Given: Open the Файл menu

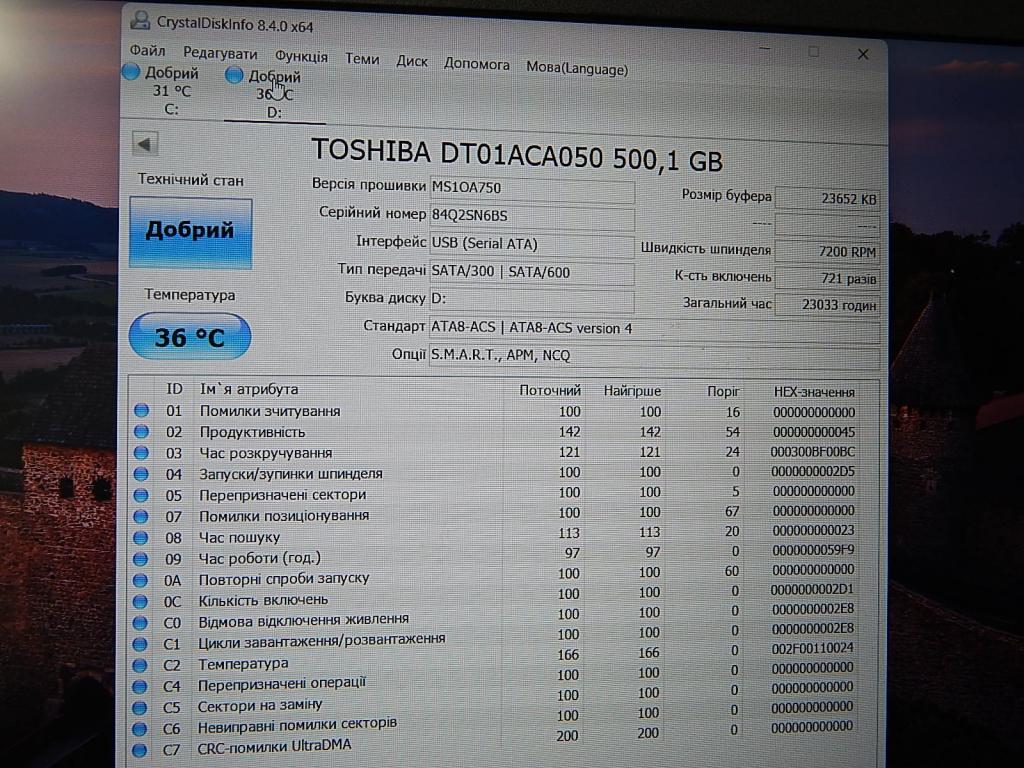Looking at the screenshot, I should click(x=147, y=51).
